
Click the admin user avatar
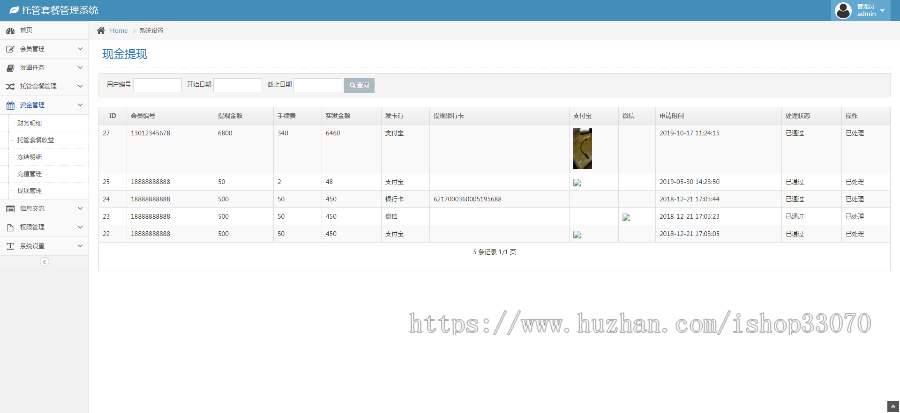(843, 10)
